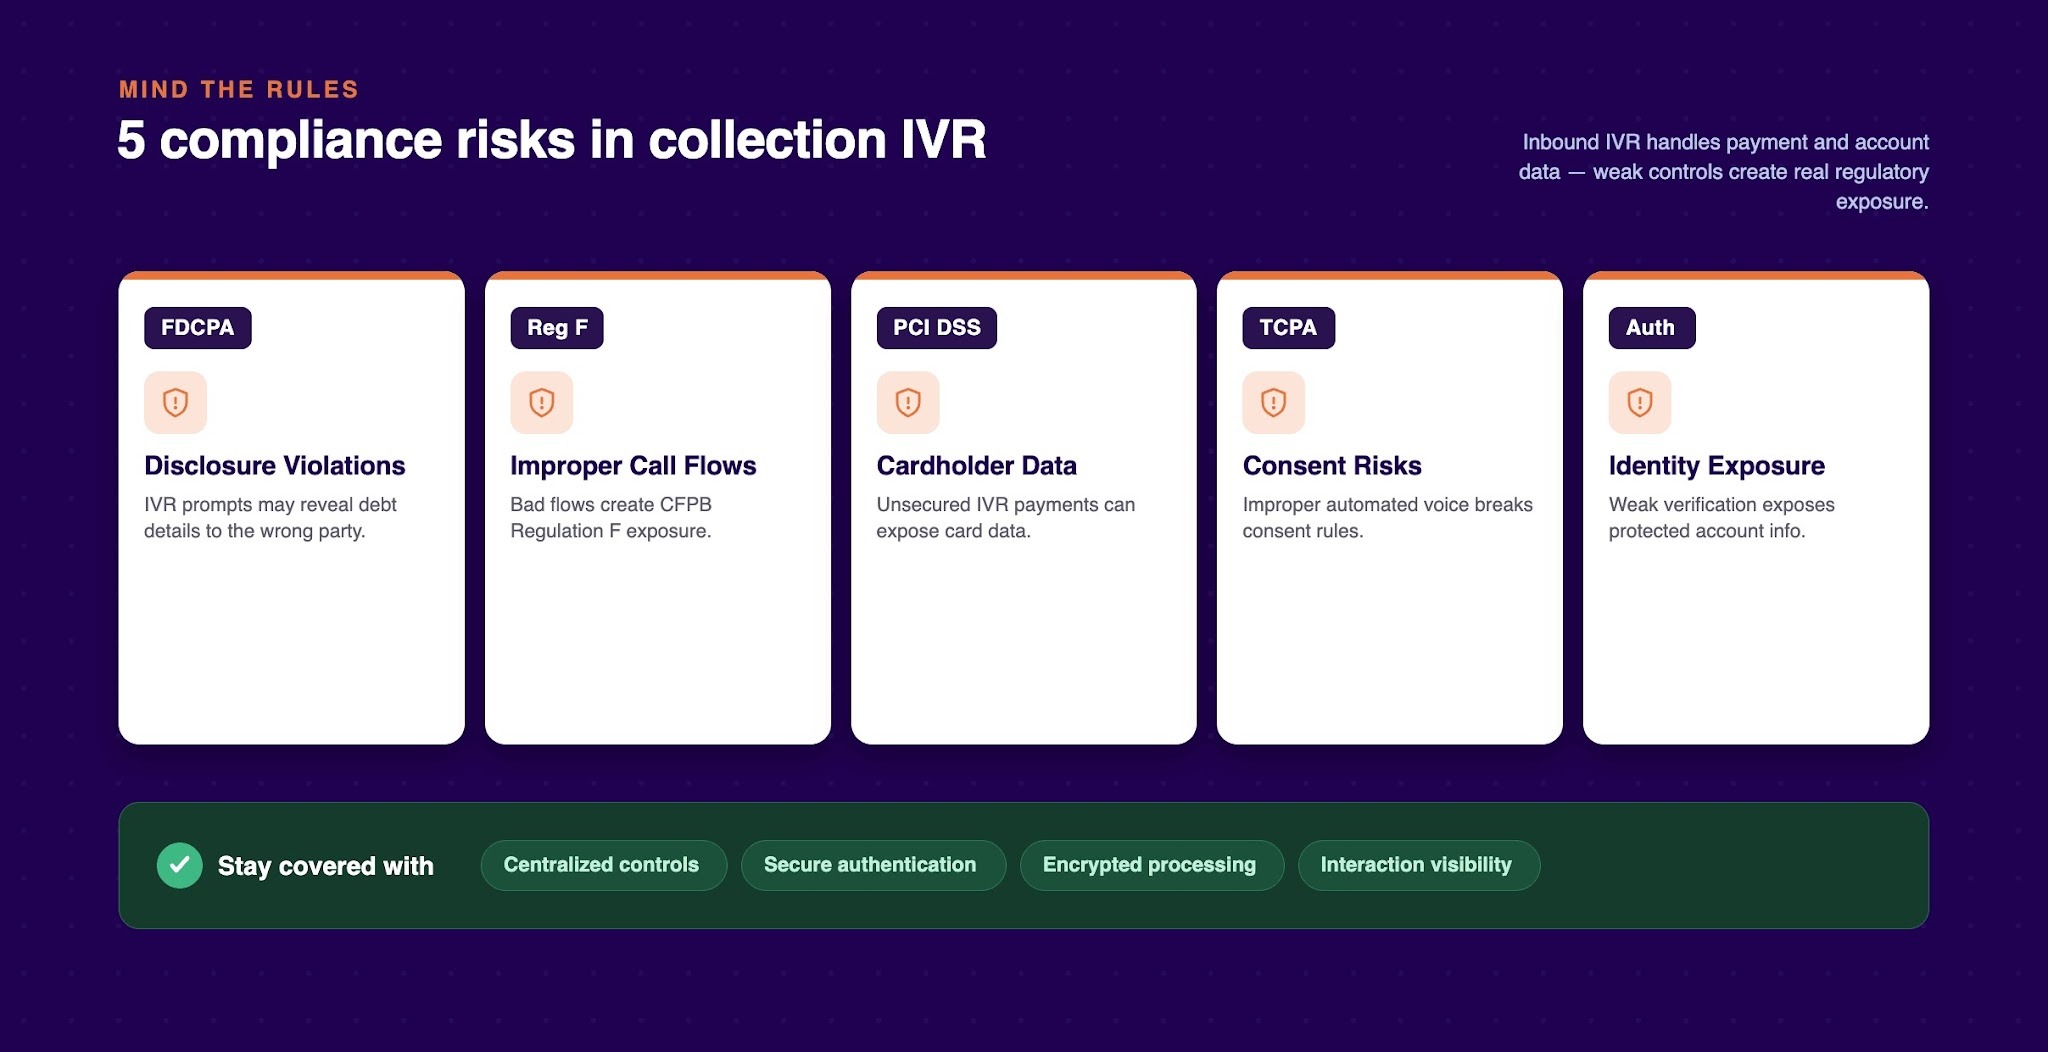Click 'Weak verification exposes' description

tap(1722, 518)
